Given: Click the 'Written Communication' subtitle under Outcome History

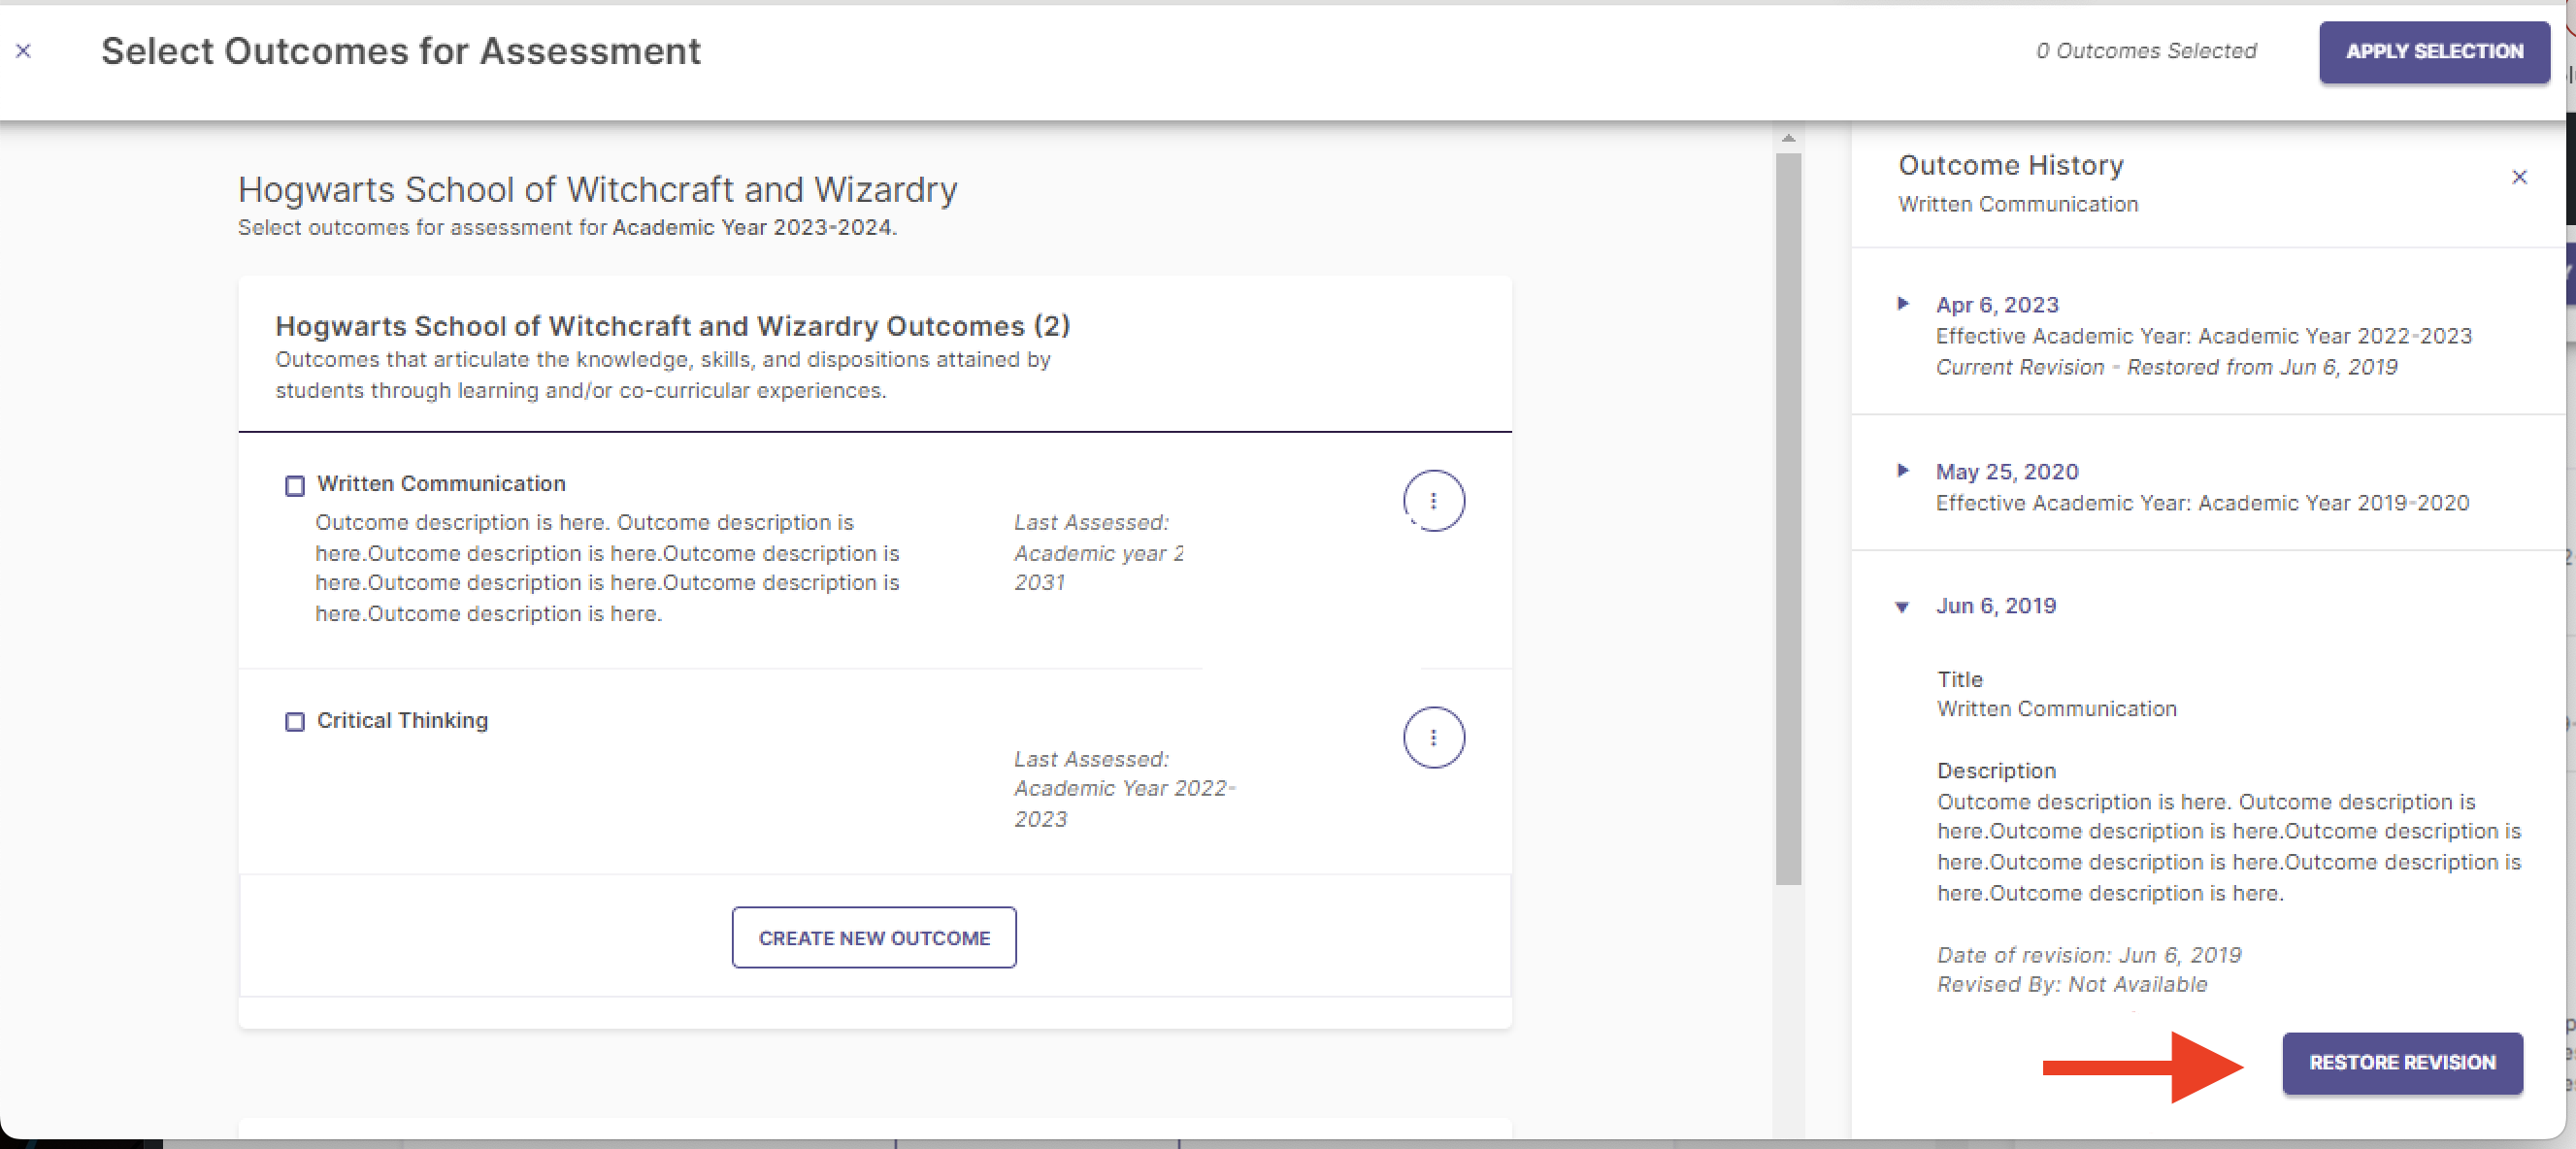Looking at the screenshot, I should coord(2017,204).
